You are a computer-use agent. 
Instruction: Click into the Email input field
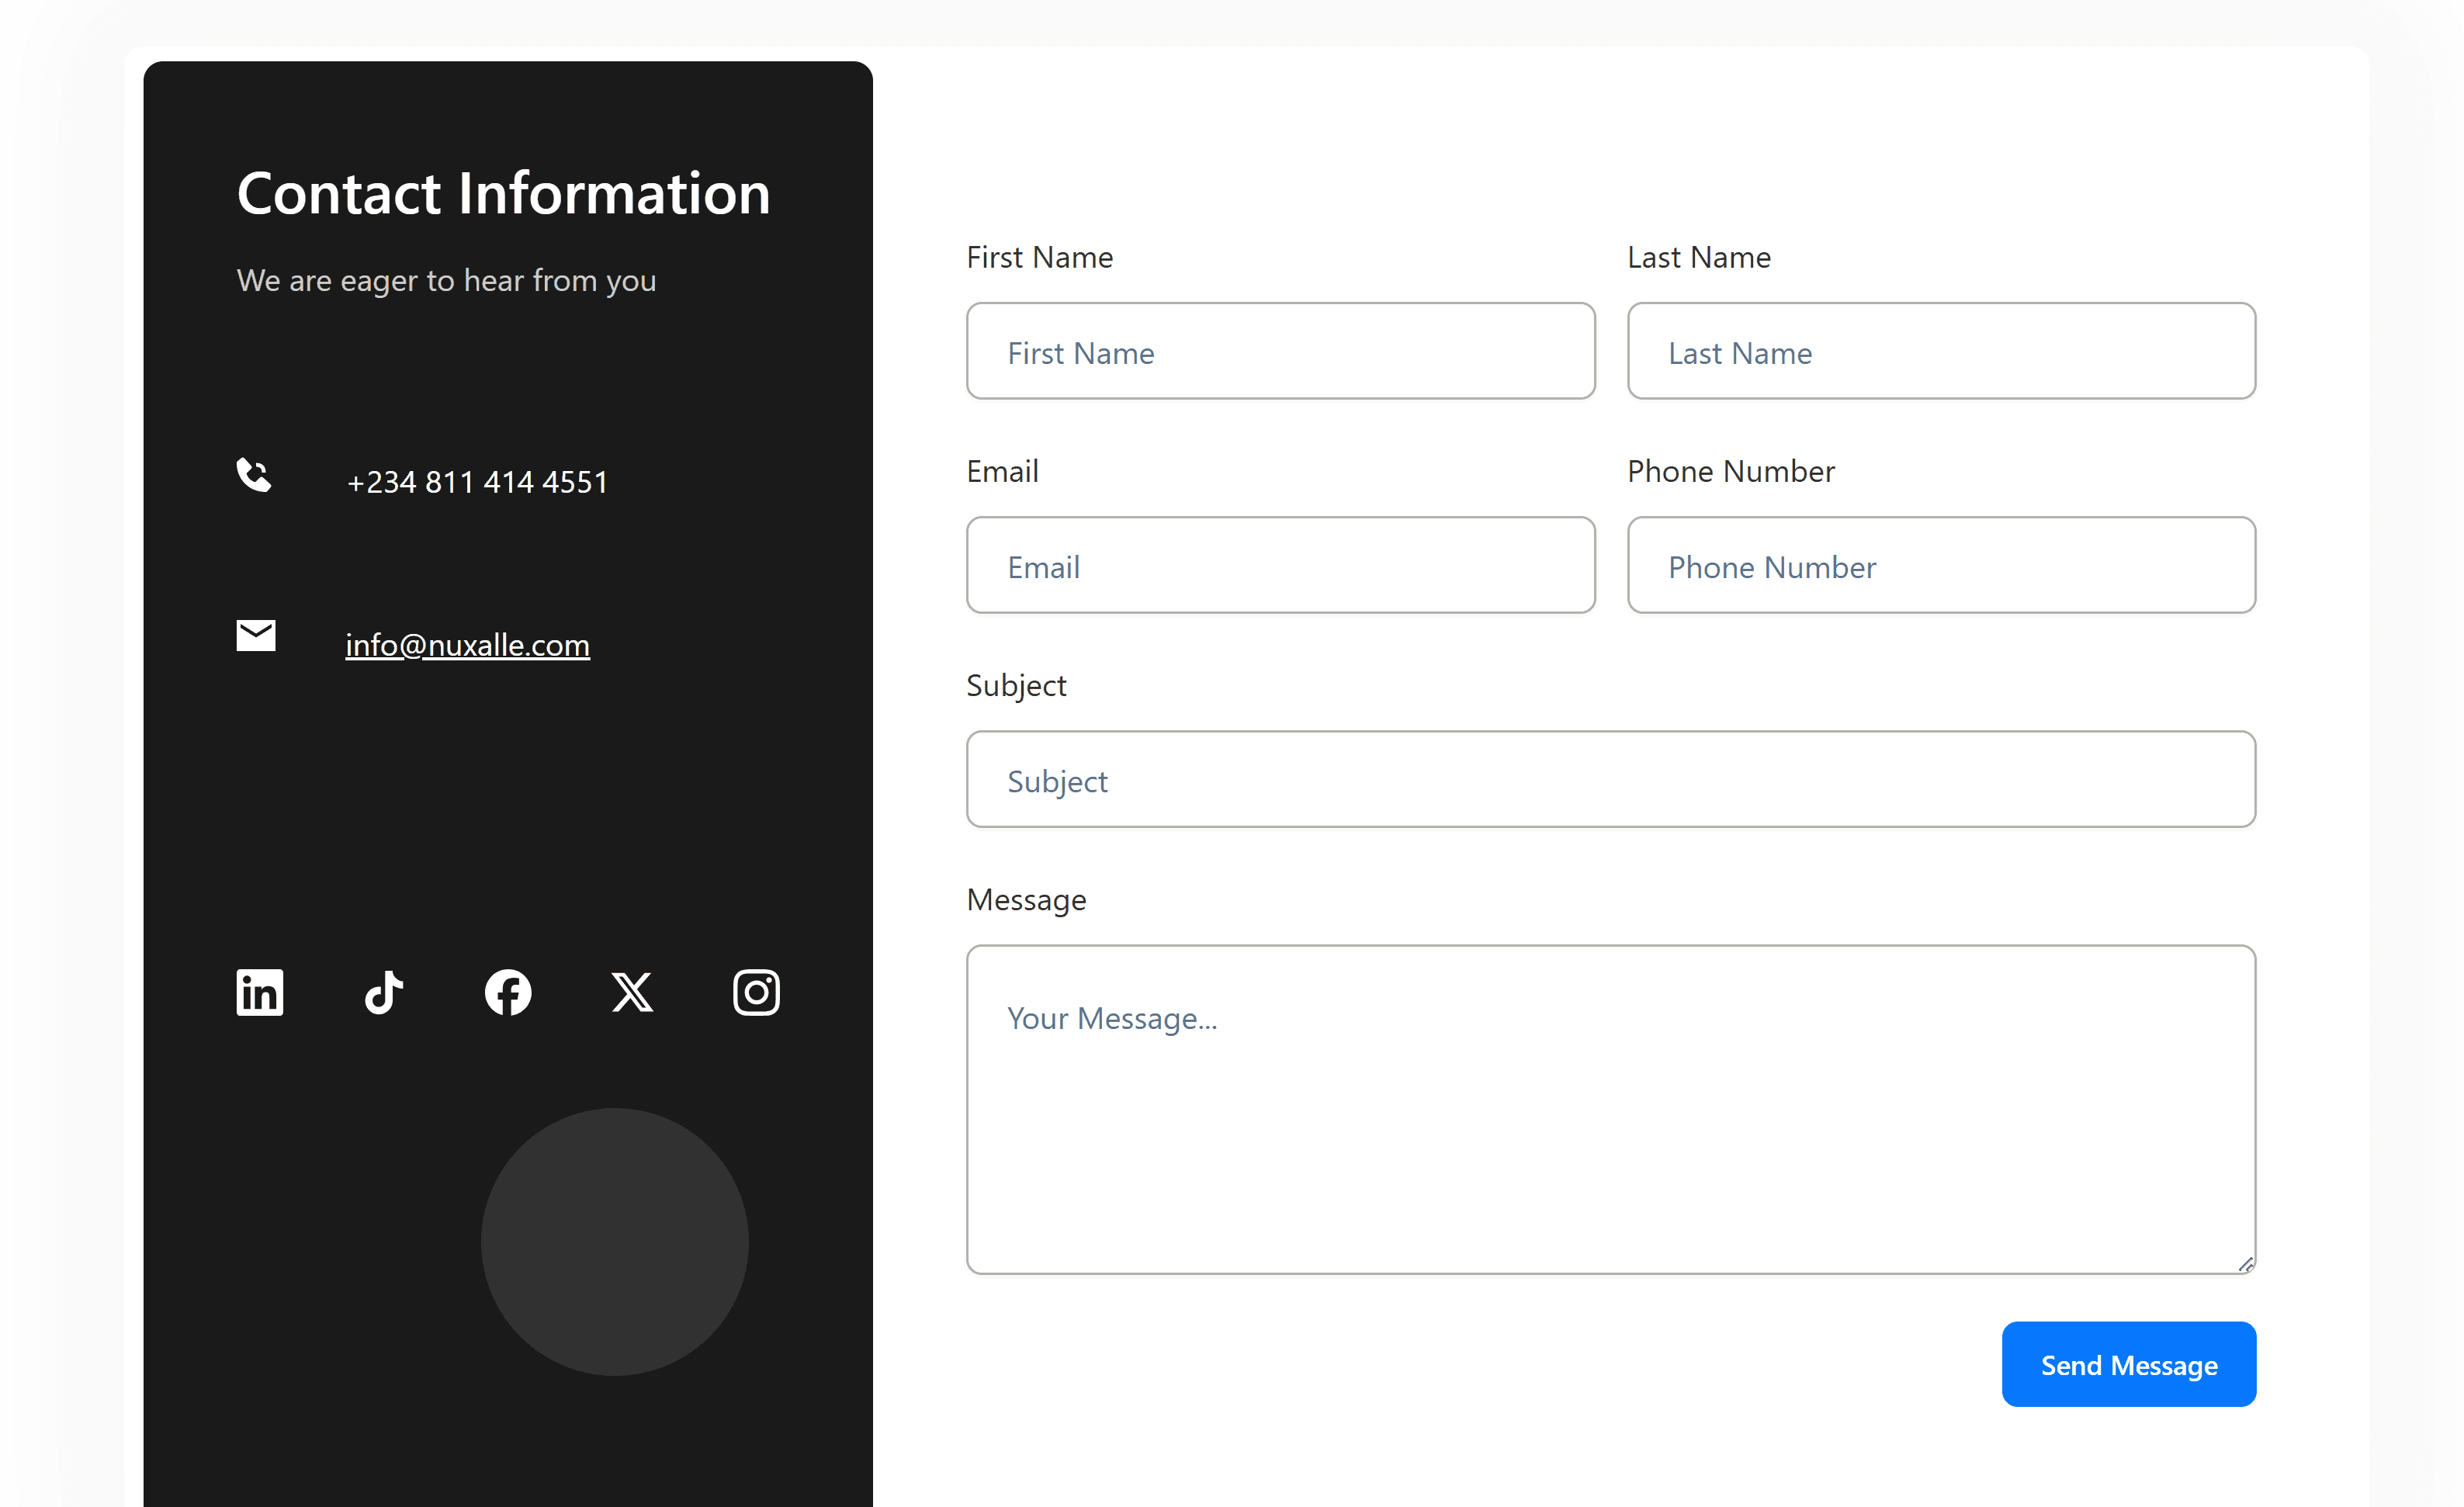[1280, 565]
